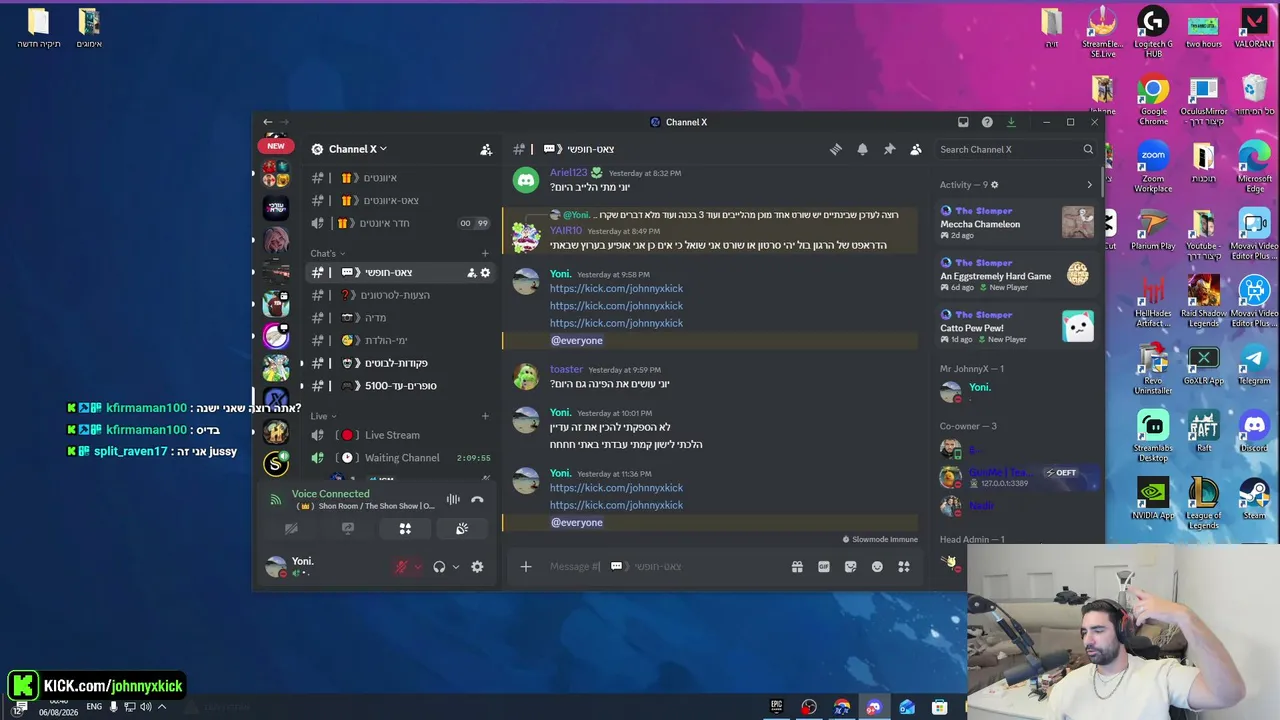Open the Meccha Chameleon activity card
Screen dimensions: 1280x720
click(x=1016, y=222)
